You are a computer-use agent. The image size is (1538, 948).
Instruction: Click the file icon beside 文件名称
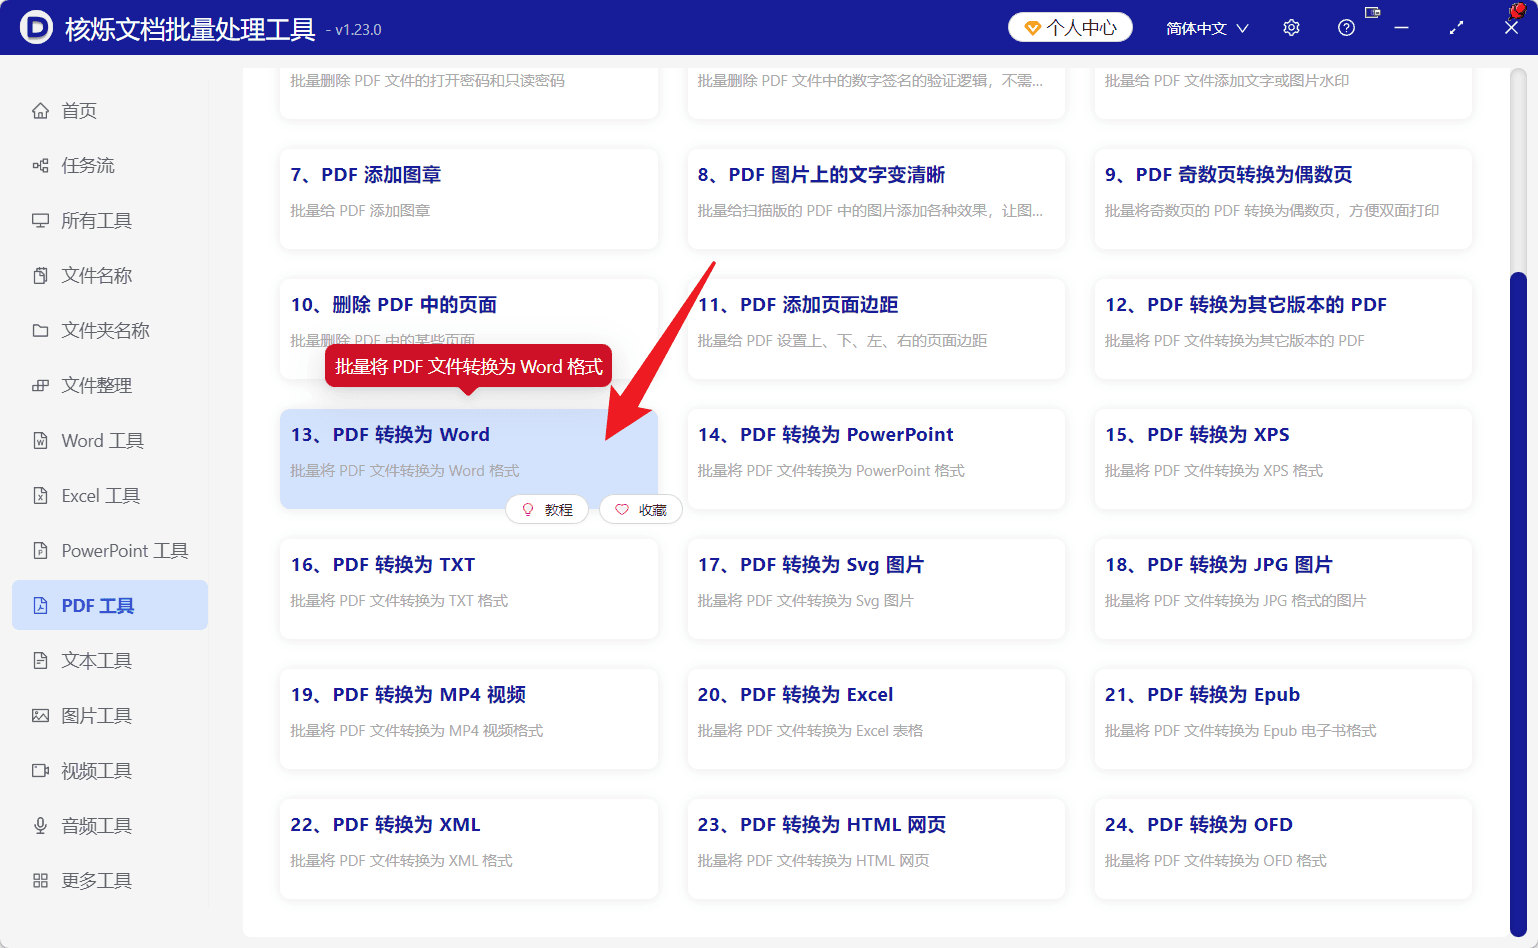pos(40,276)
